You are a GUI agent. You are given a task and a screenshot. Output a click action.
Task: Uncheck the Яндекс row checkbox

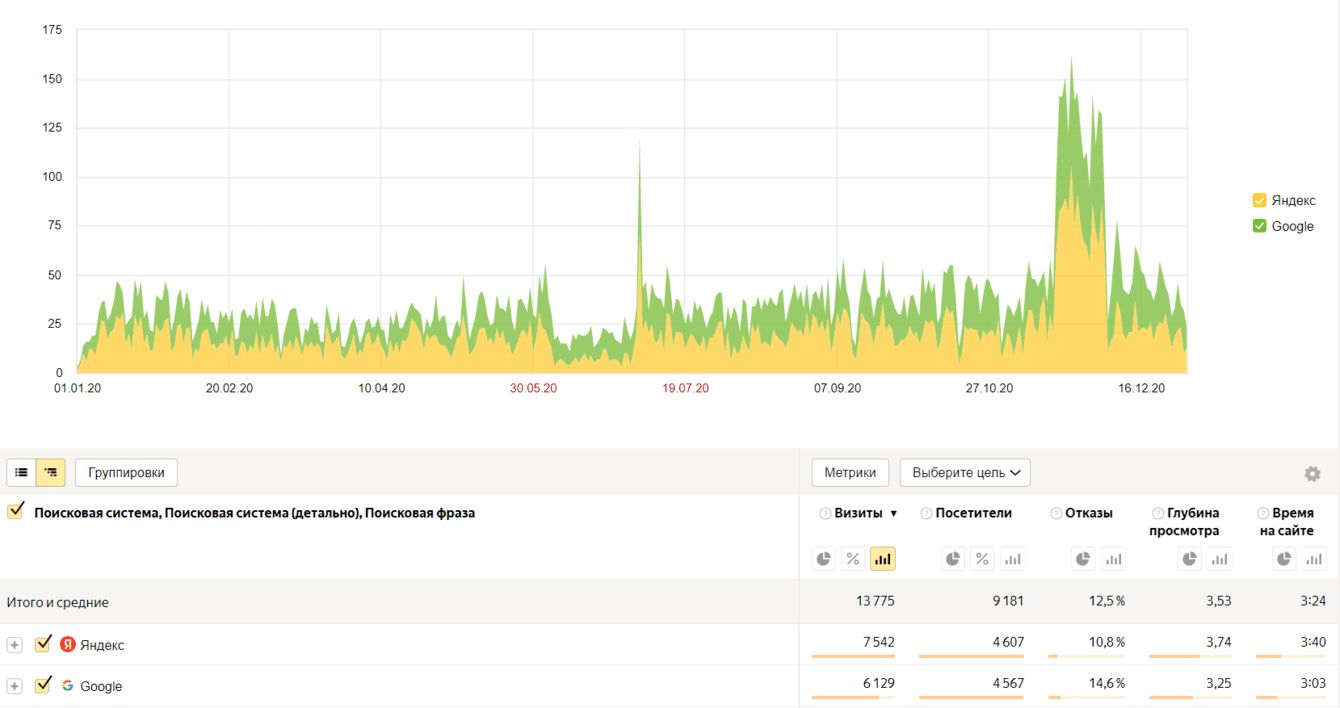coord(43,643)
